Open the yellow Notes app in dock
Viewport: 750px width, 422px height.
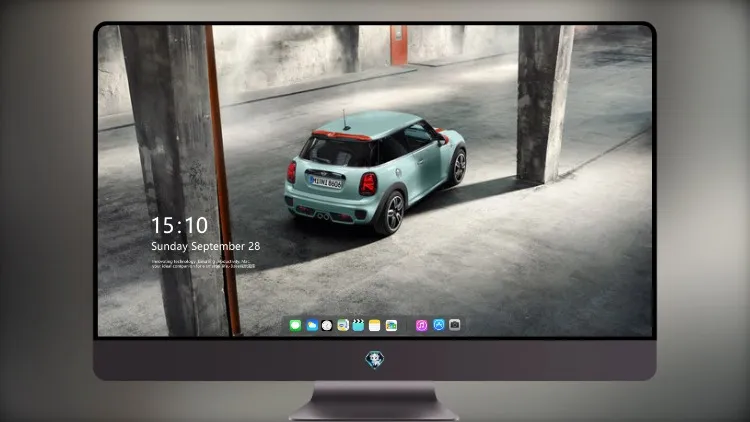375,325
